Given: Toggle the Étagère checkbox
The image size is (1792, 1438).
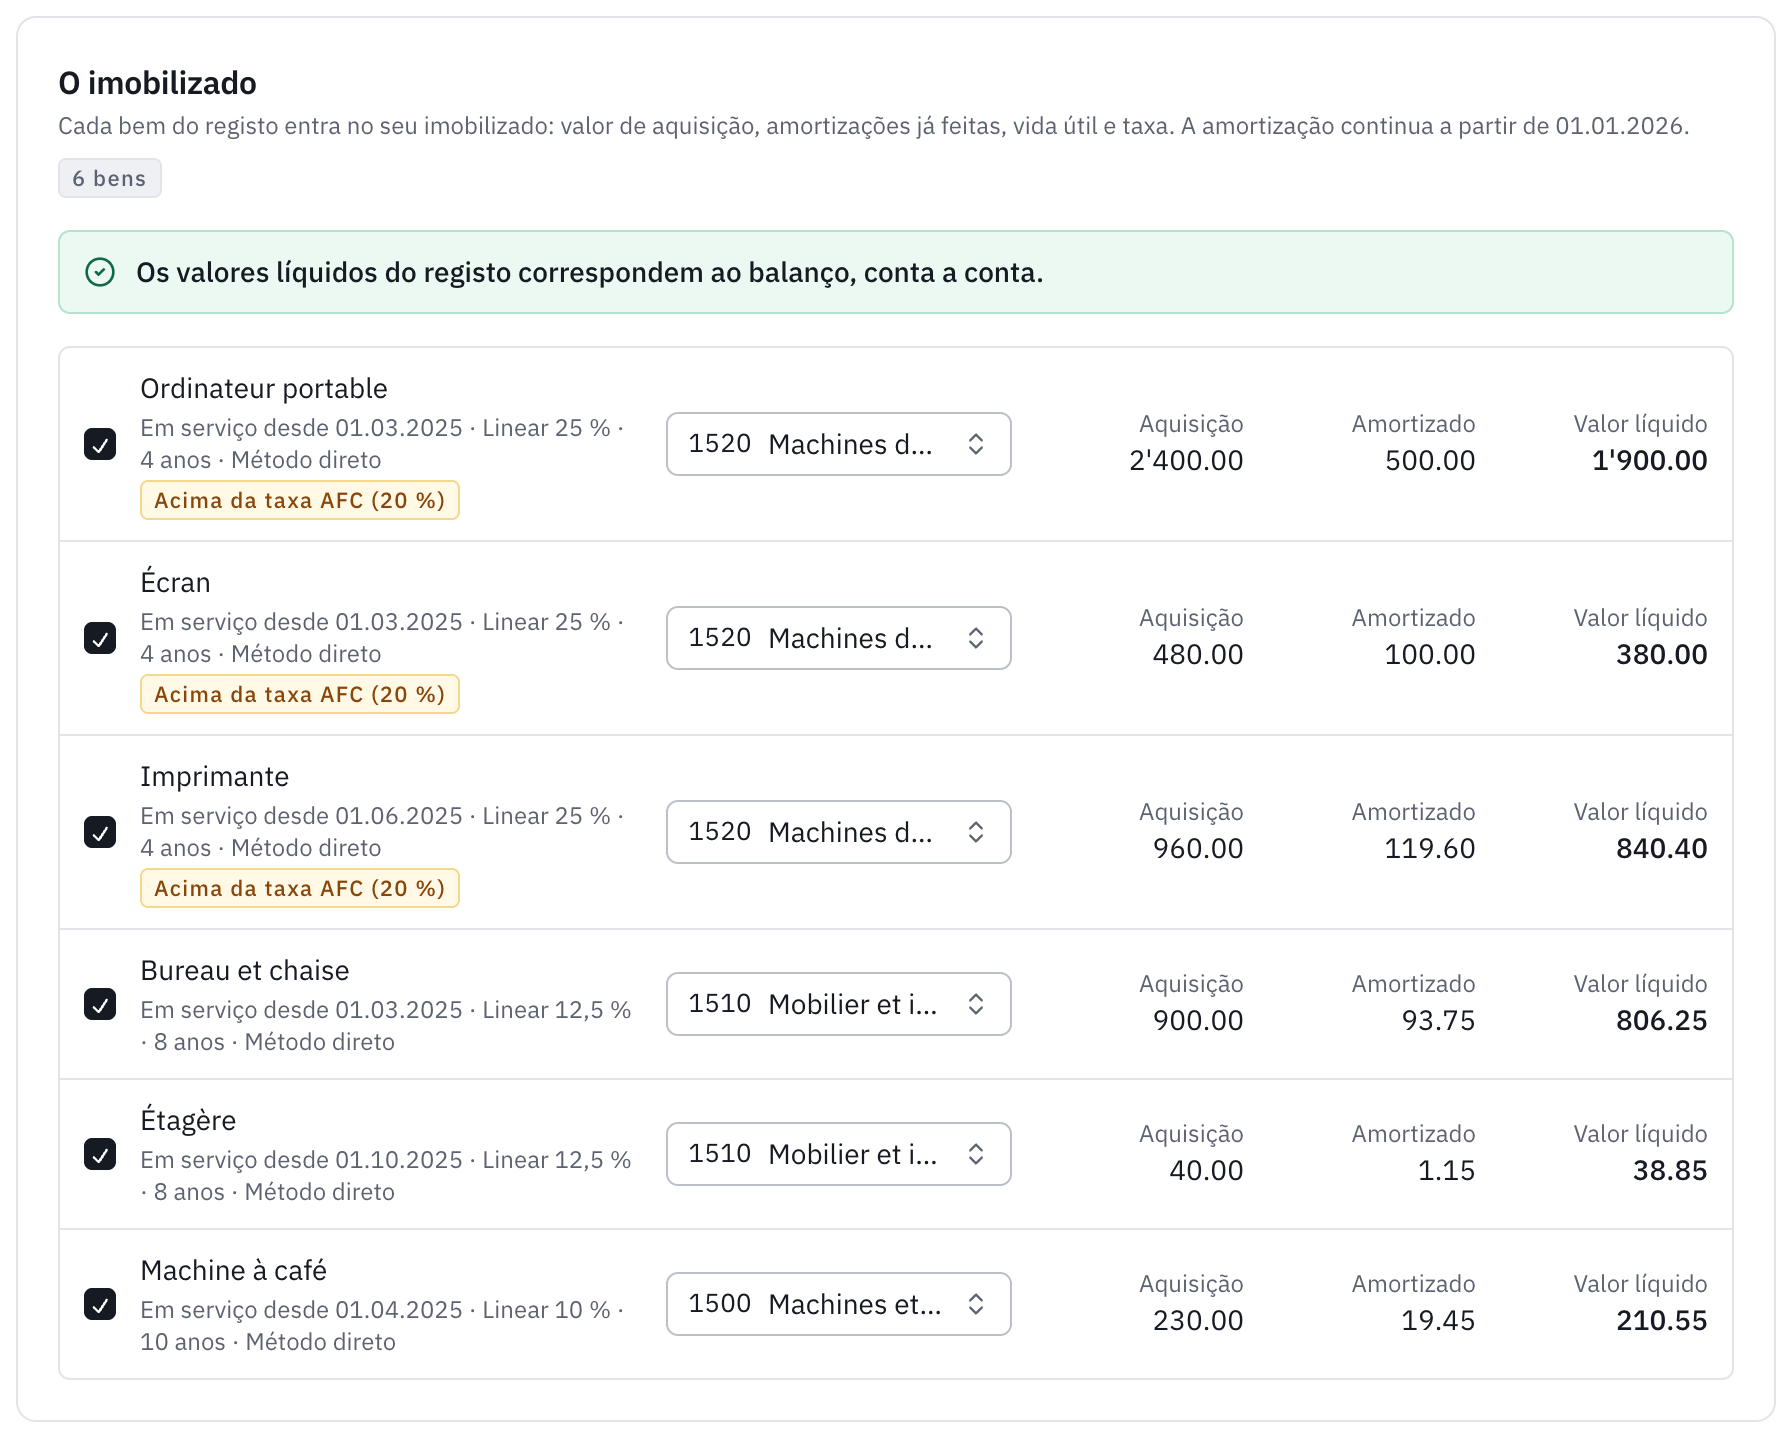Looking at the screenshot, I should [x=100, y=1154].
